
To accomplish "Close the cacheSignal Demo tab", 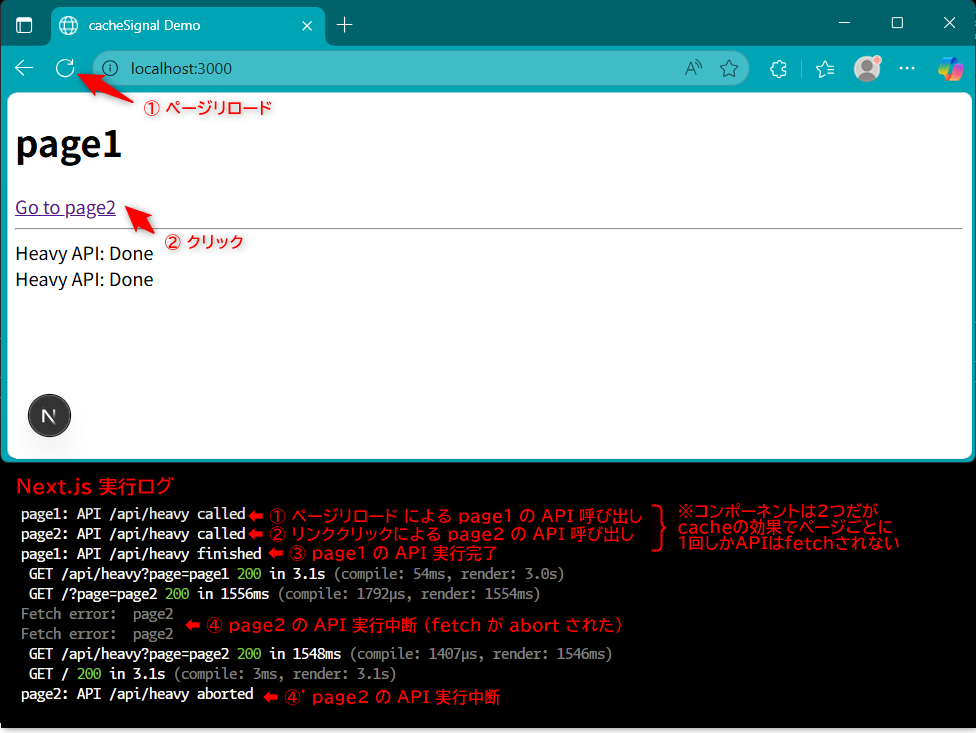I will click(307, 25).
